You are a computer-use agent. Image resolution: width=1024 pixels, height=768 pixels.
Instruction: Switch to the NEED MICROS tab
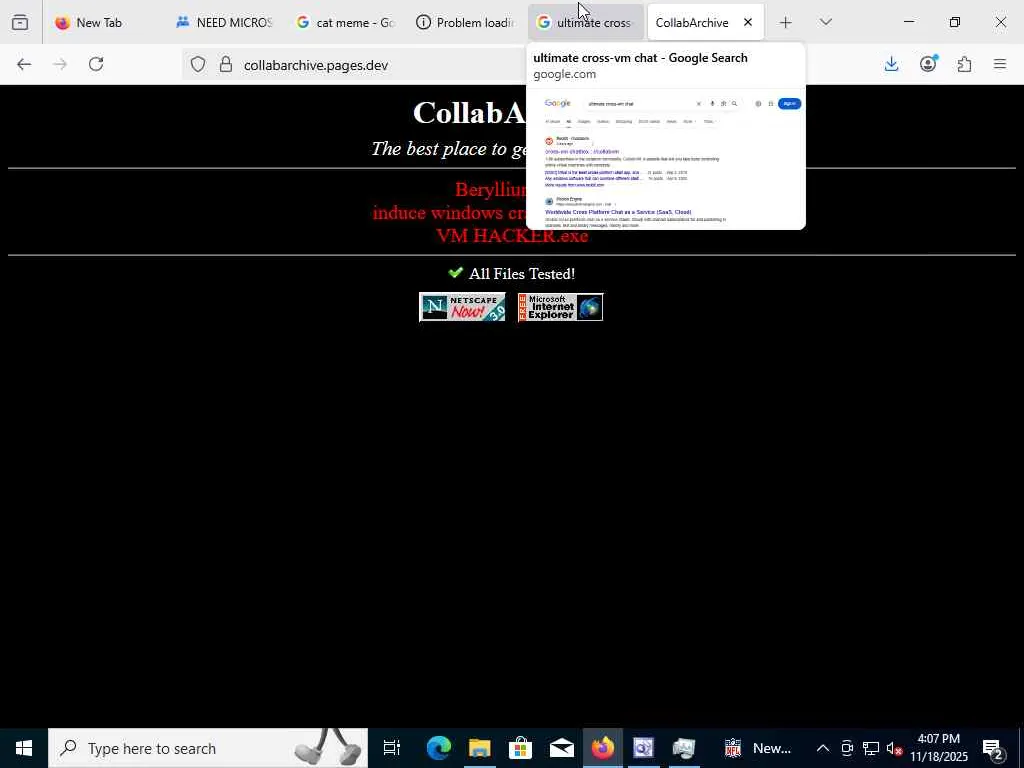(223, 22)
